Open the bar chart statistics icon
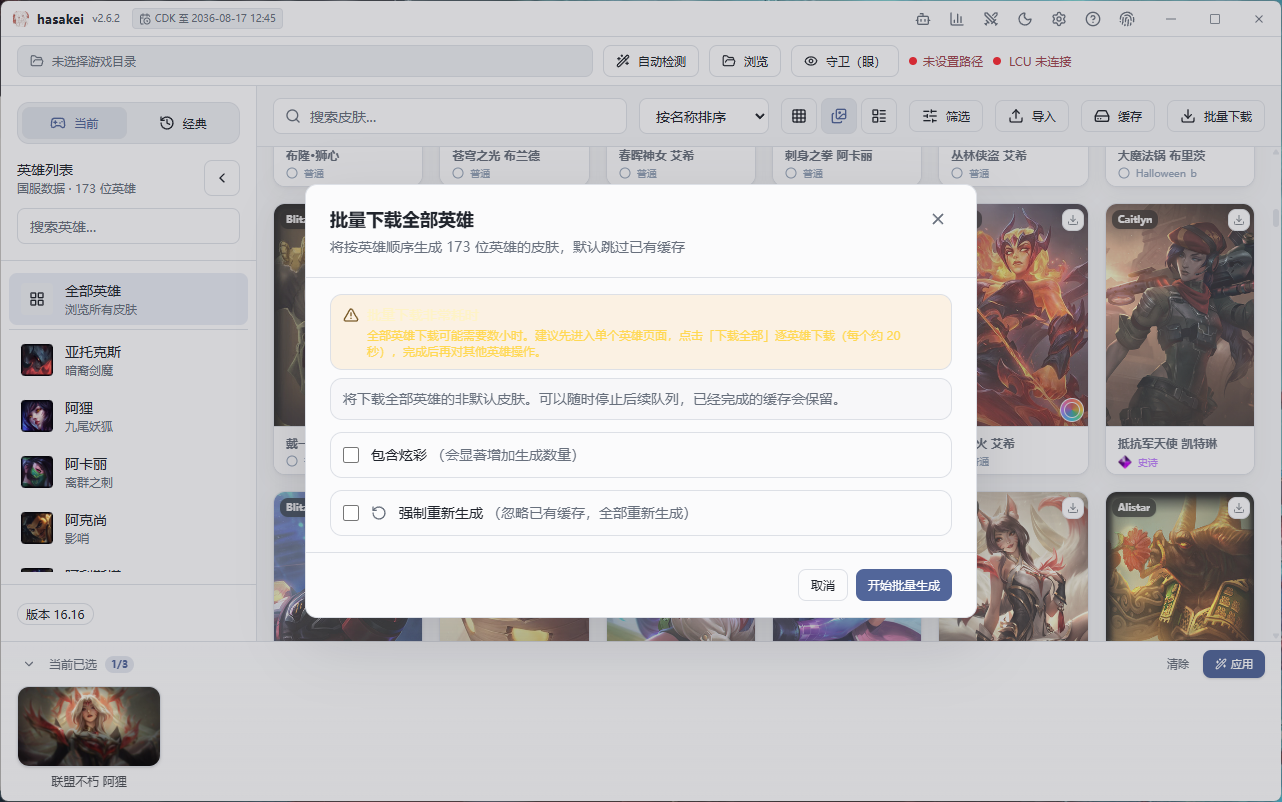This screenshot has height=802, width=1282. (x=957, y=19)
